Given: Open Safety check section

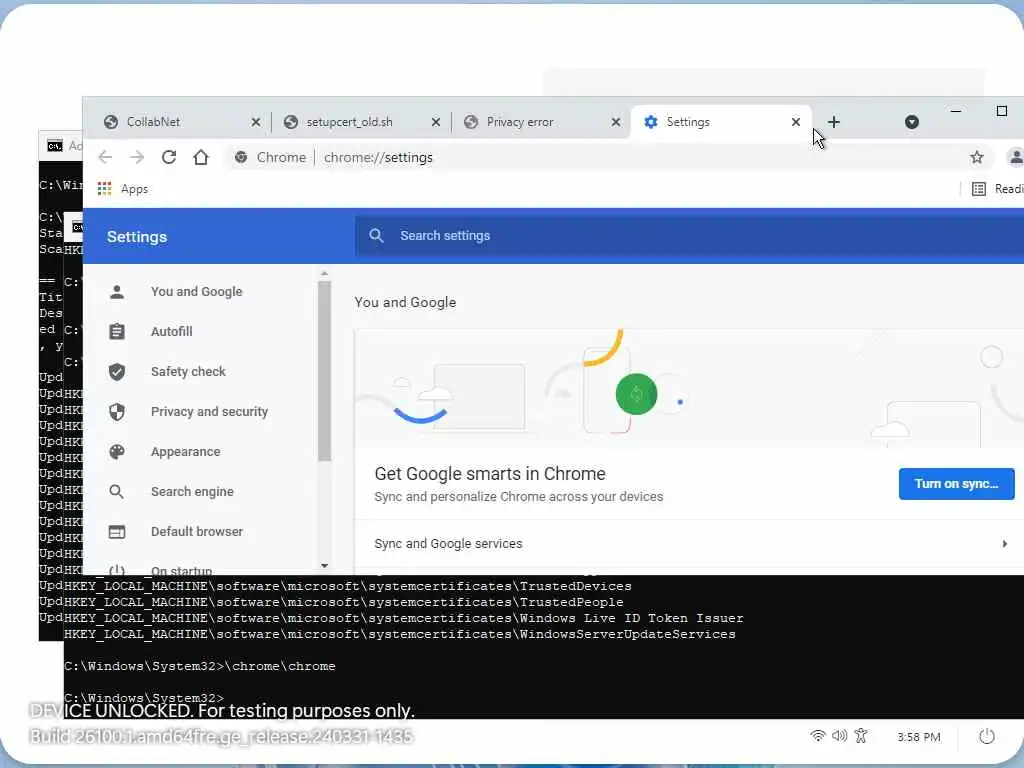Looking at the screenshot, I should tap(188, 372).
